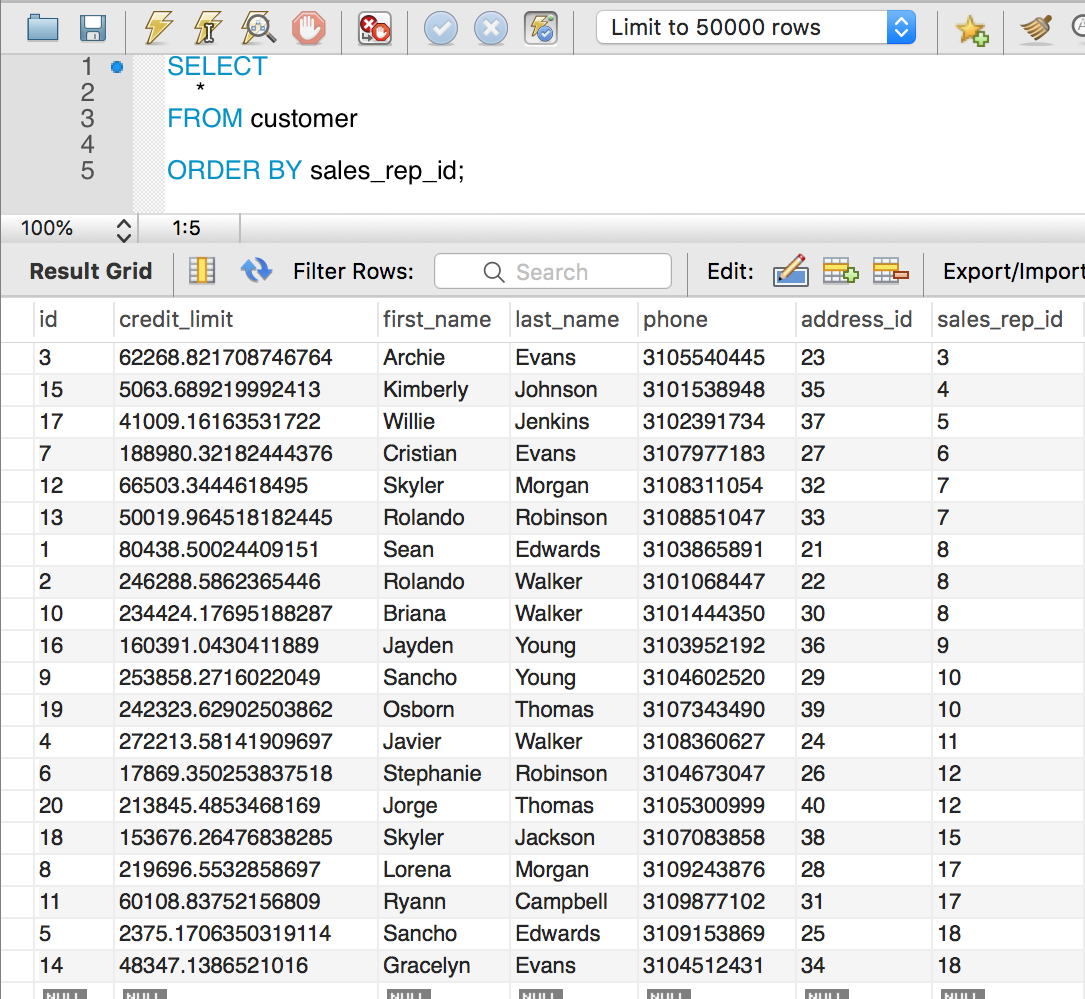1085x999 pixels.
Task: Toggle result grid column layout icon
Action: [202, 271]
